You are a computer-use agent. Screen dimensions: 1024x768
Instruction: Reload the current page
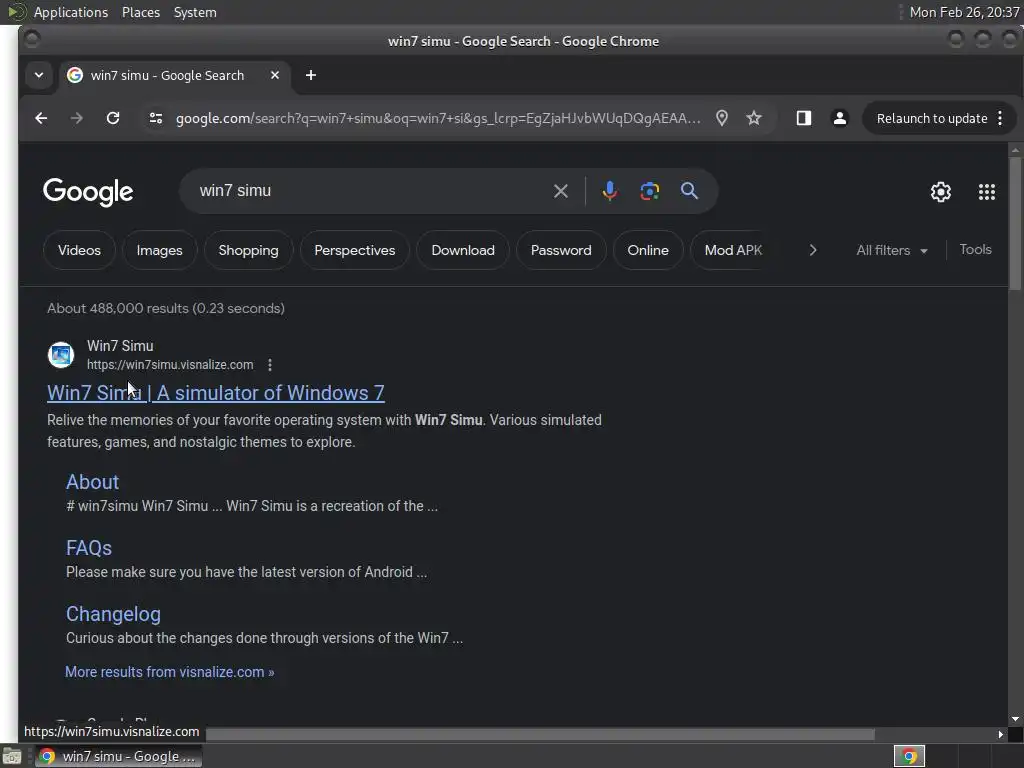(x=113, y=118)
